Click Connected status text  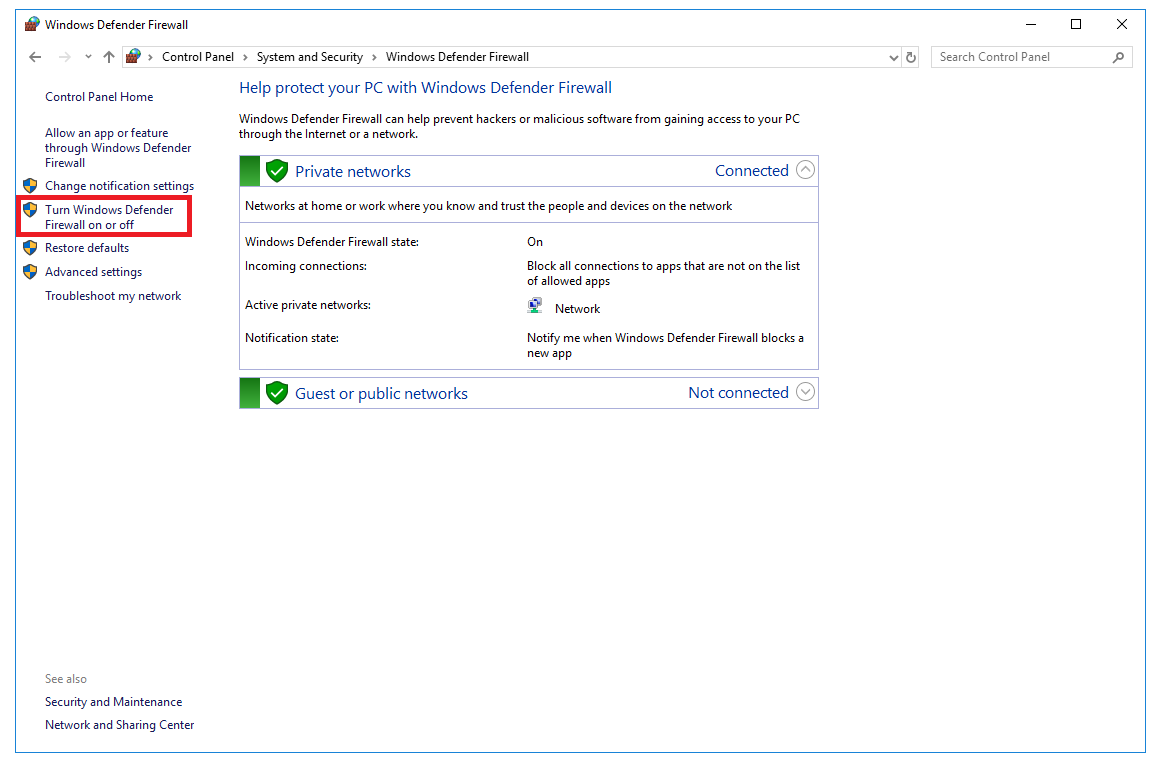coord(752,171)
